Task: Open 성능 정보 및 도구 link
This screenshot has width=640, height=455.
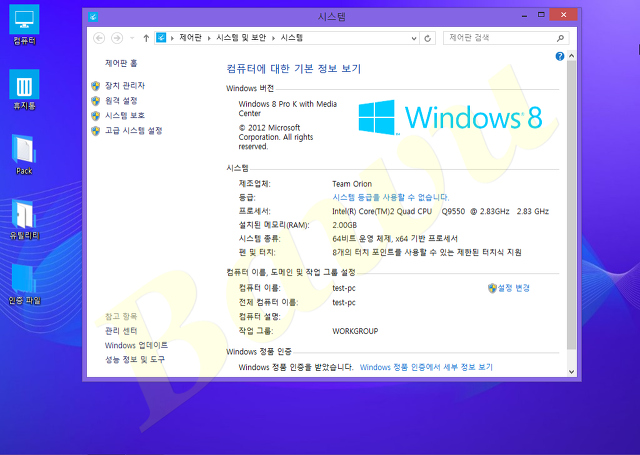Action: [135, 360]
